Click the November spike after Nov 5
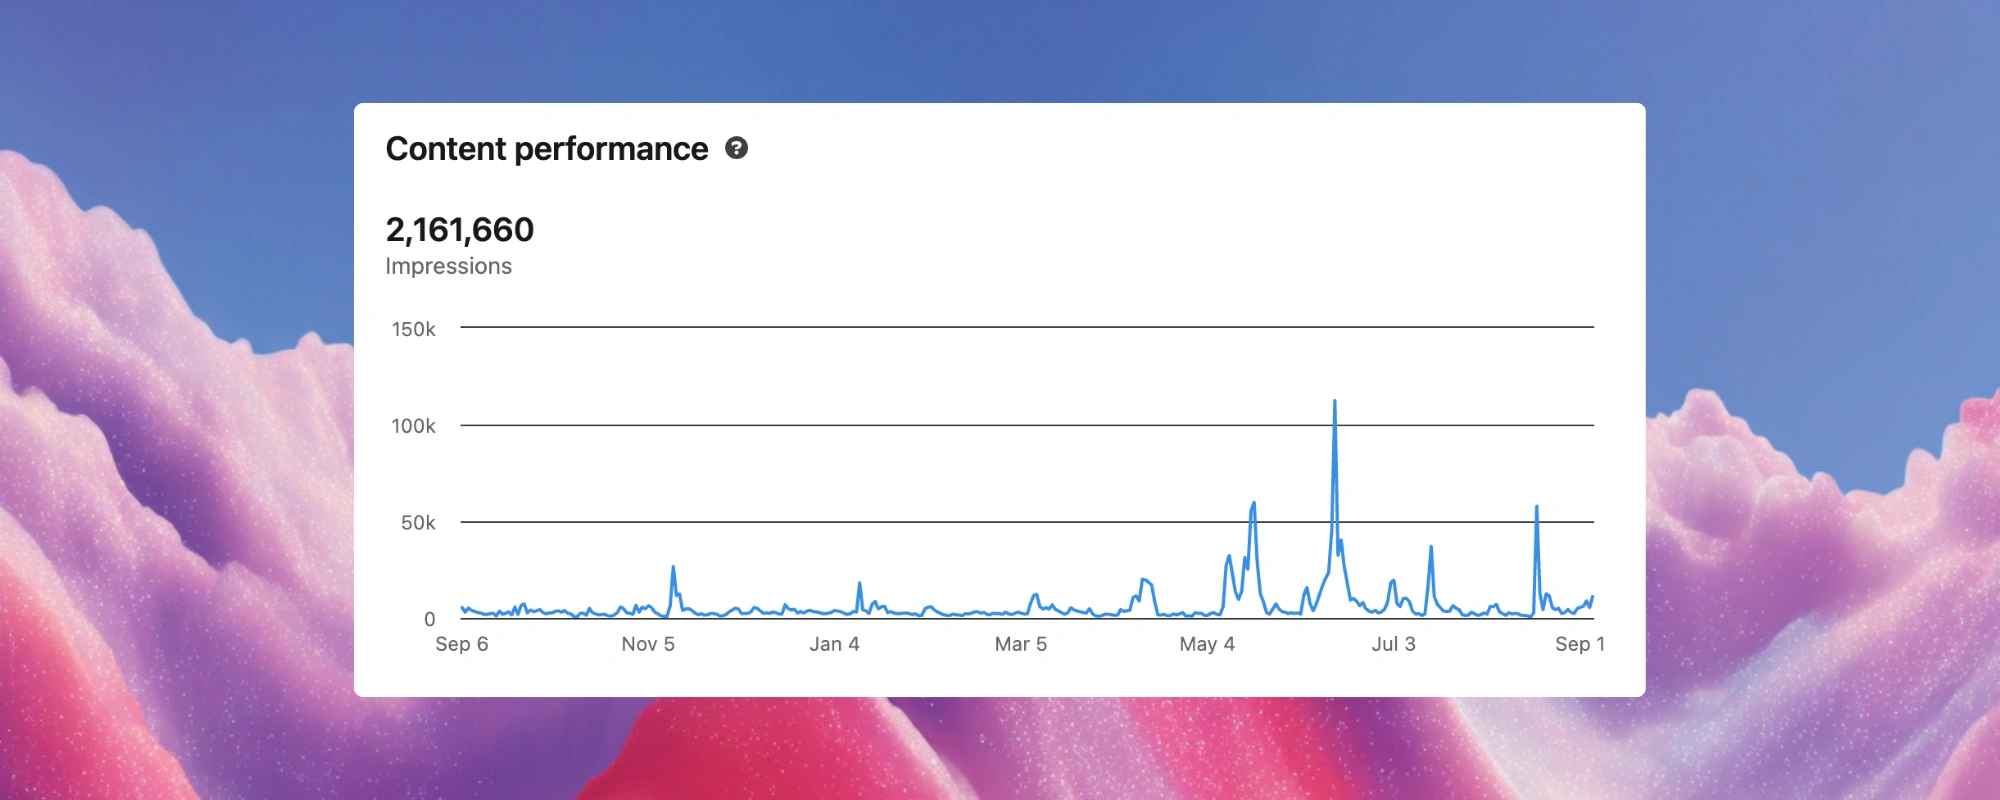The width and height of the screenshot is (2000, 800). click(673, 568)
